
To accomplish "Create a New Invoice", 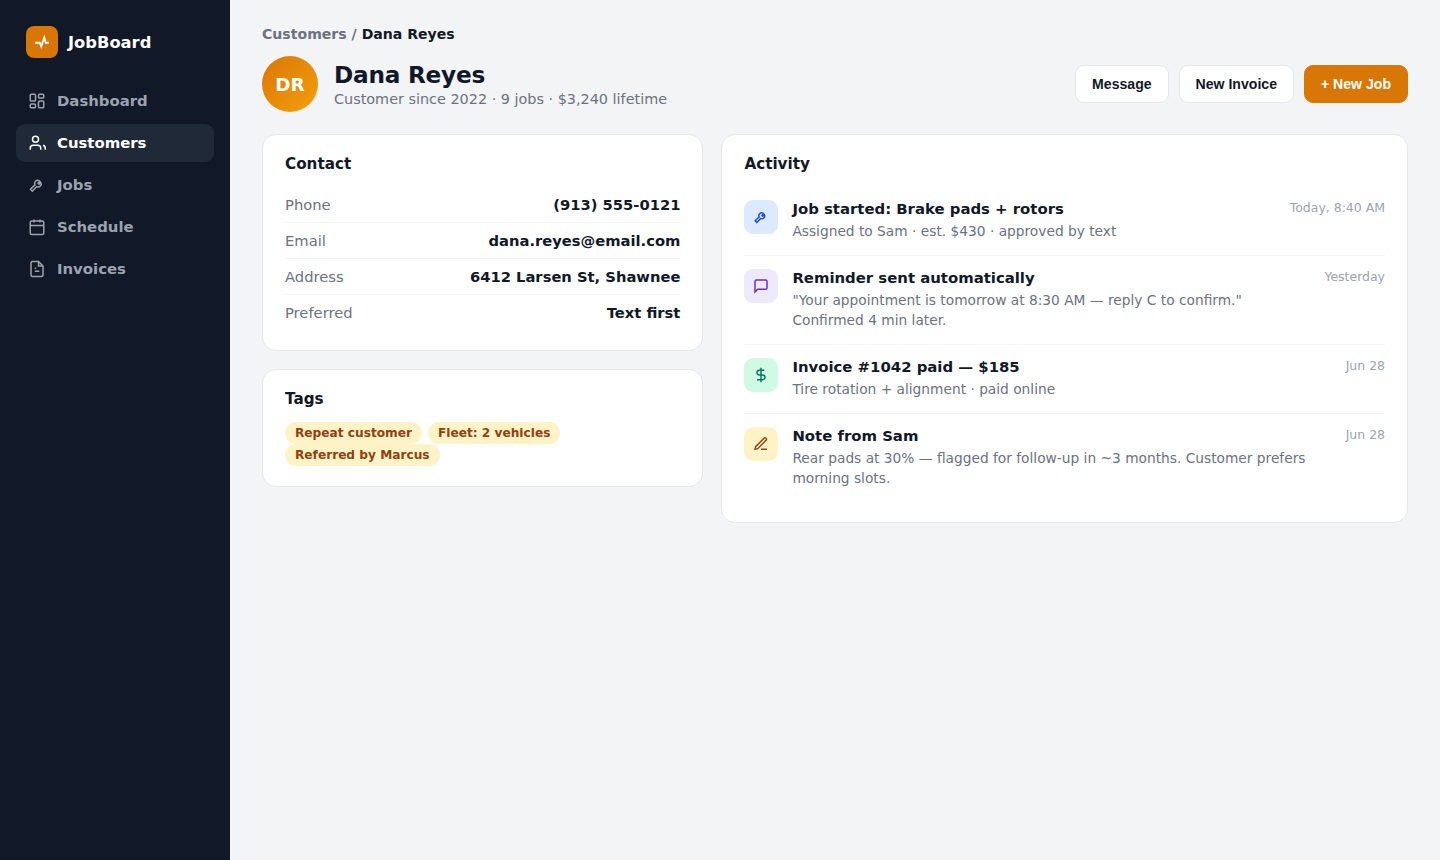I will coord(1236,84).
